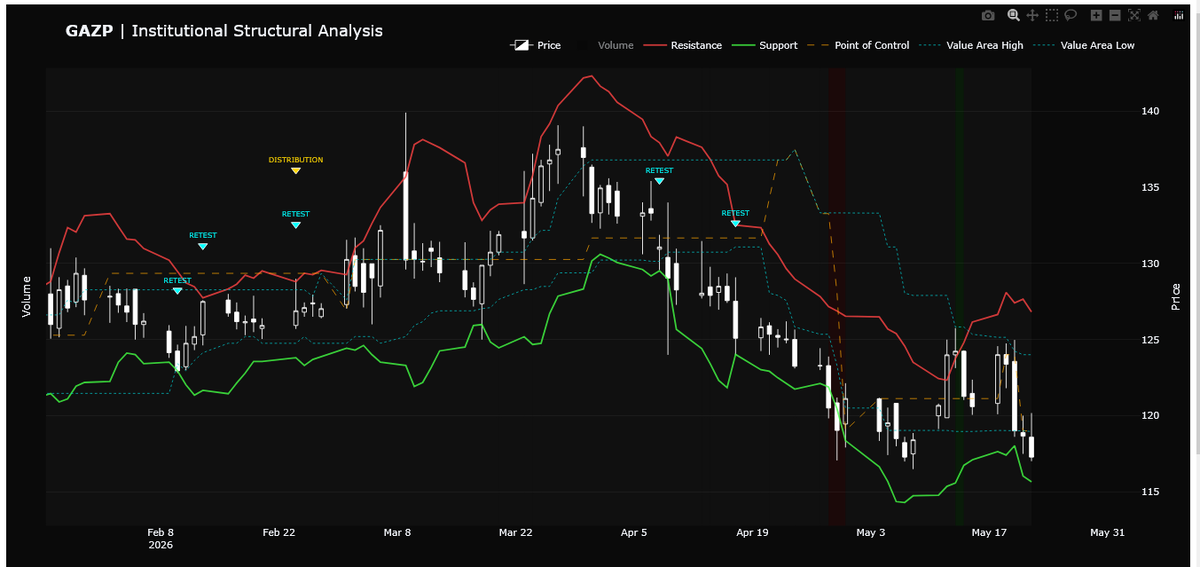
Task: Choose the Lasso Select tool
Action: point(1070,15)
